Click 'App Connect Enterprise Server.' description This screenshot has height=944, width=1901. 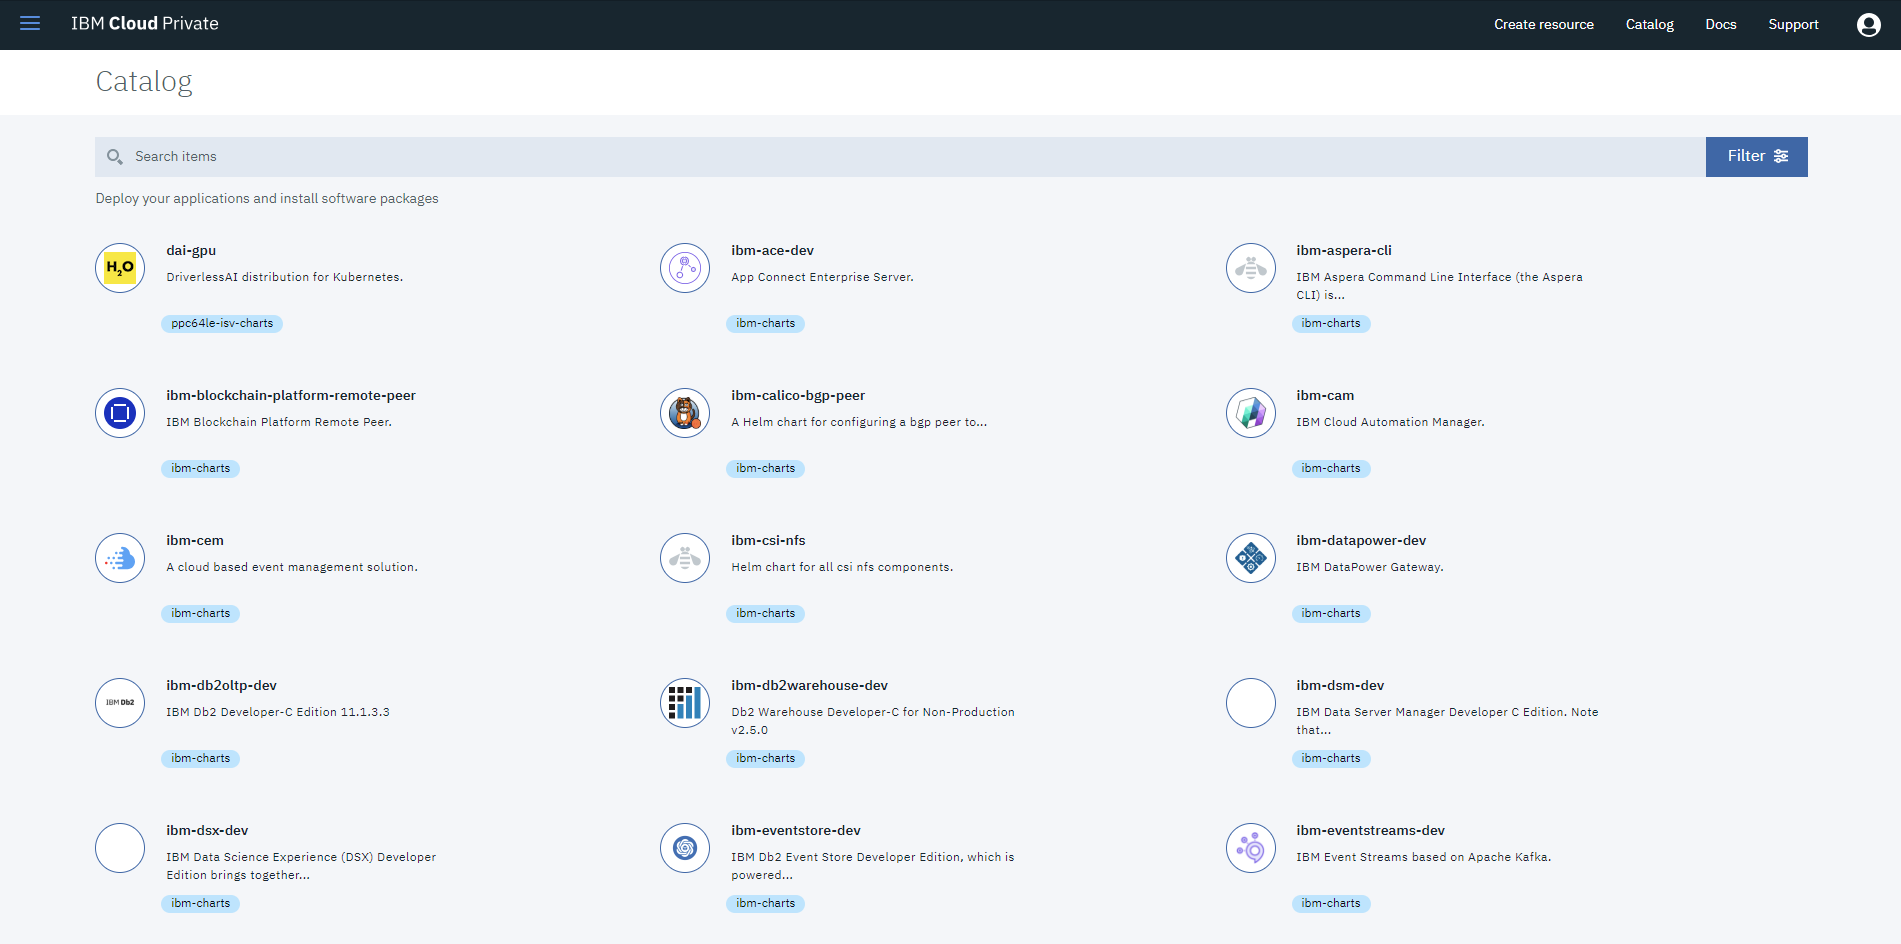coord(822,278)
